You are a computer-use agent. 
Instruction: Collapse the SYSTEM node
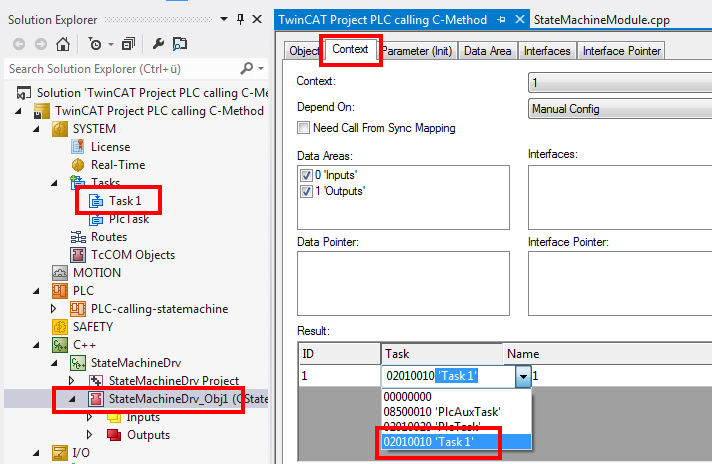point(36,129)
